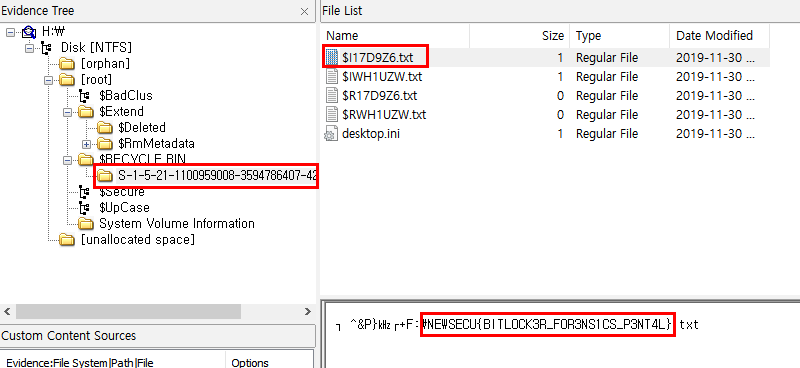Select $Deleted folder in the tree

pyautogui.click(x=142, y=128)
